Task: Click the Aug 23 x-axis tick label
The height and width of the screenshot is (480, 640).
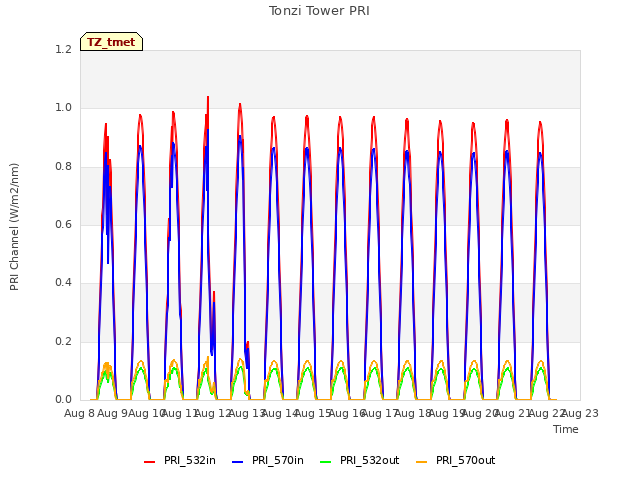Action: pos(580,413)
